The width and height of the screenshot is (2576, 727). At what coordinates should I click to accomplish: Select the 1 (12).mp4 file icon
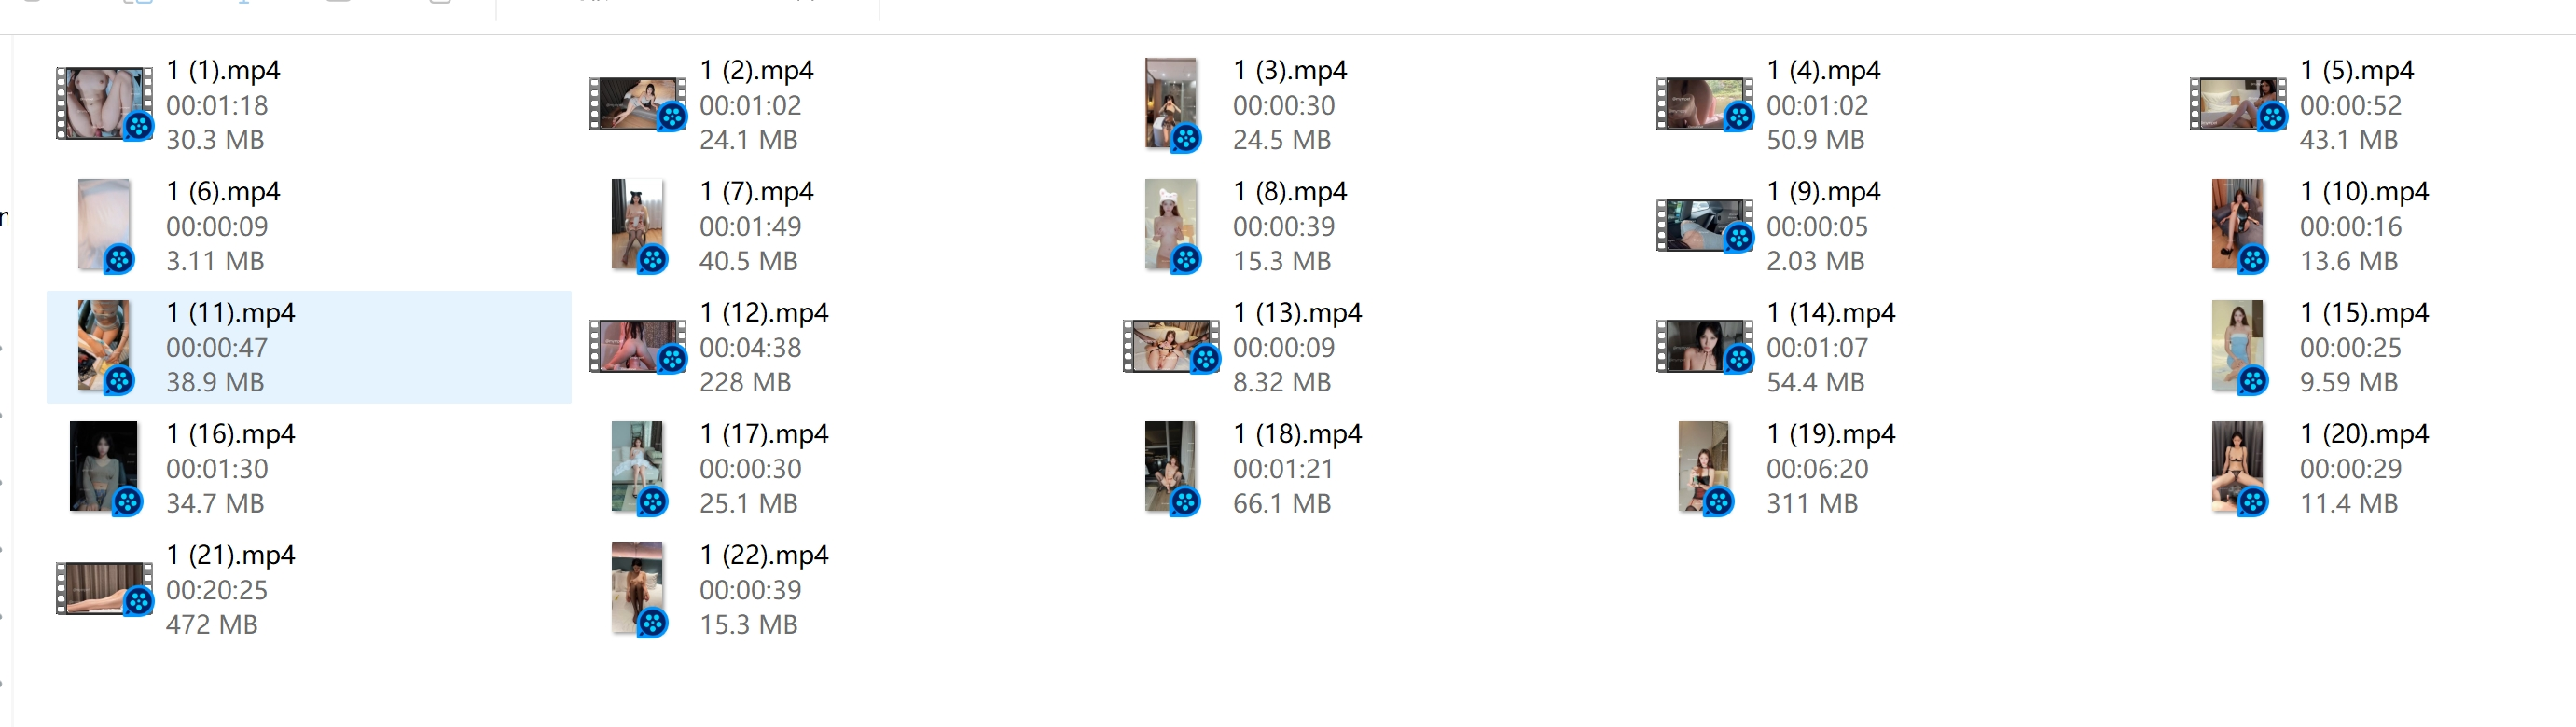tap(638, 346)
